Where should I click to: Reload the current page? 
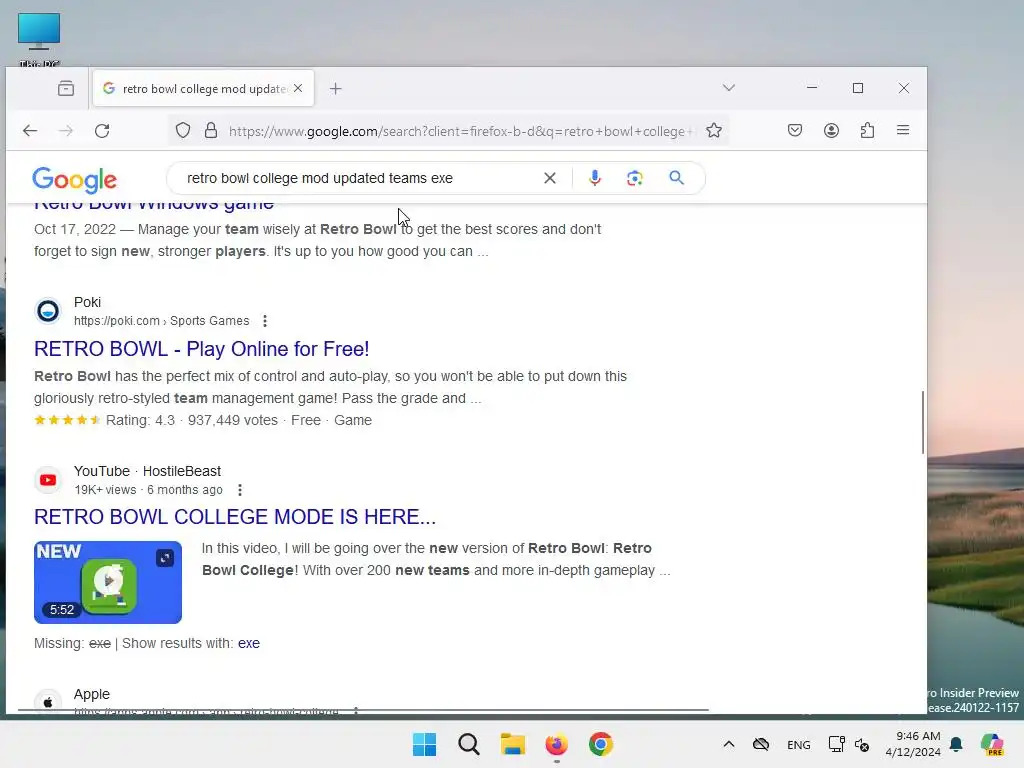click(x=102, y=131)
